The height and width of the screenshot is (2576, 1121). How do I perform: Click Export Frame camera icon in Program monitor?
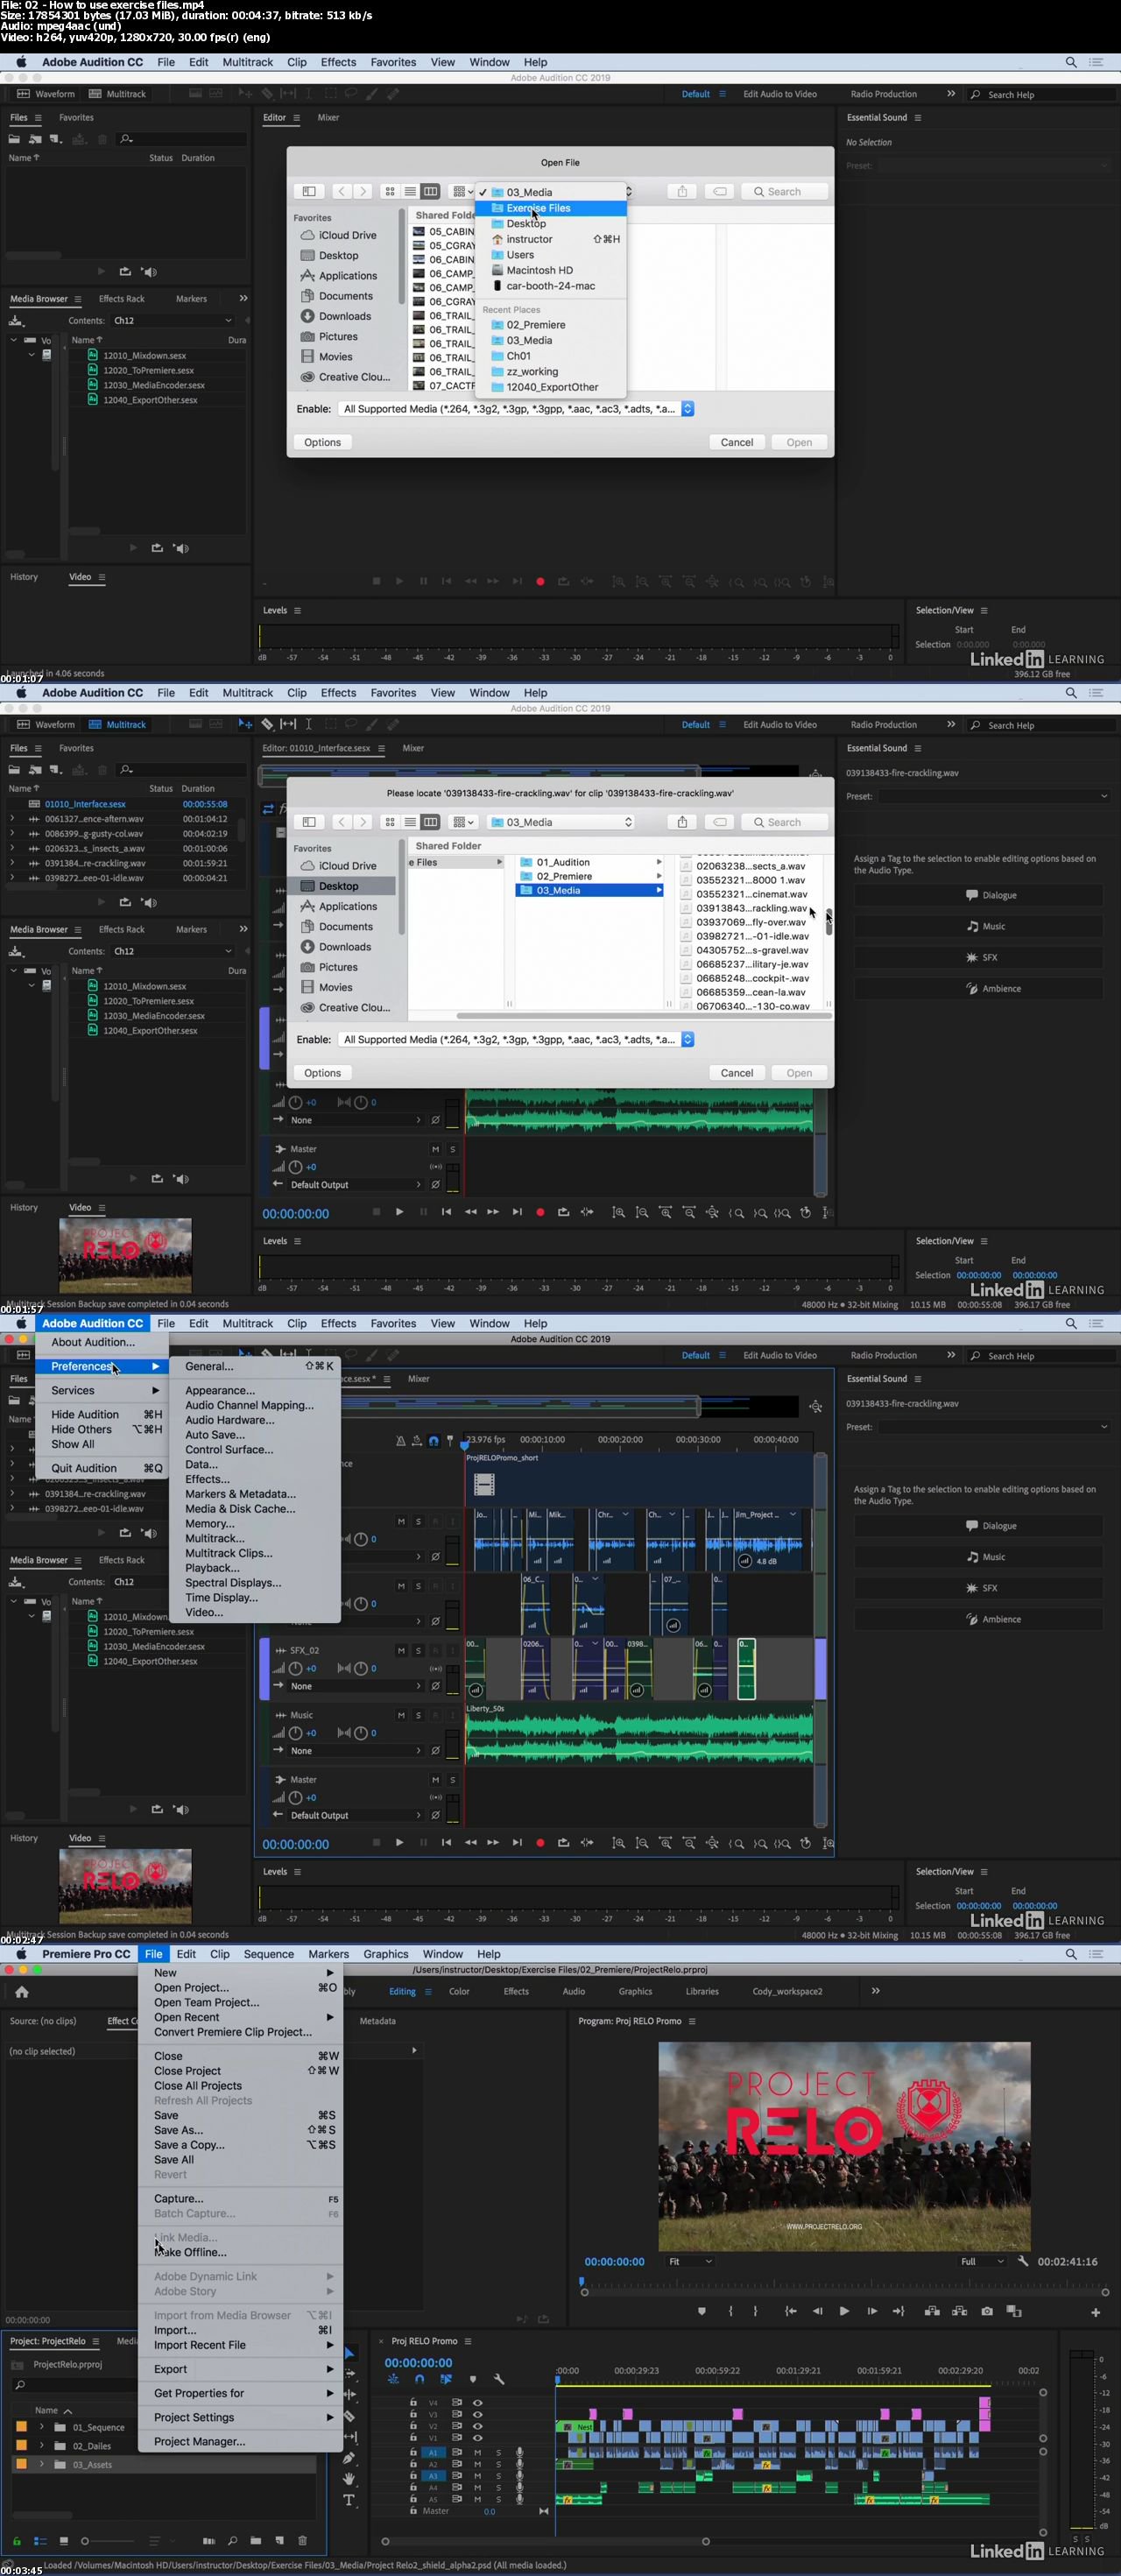(987, 2311)
